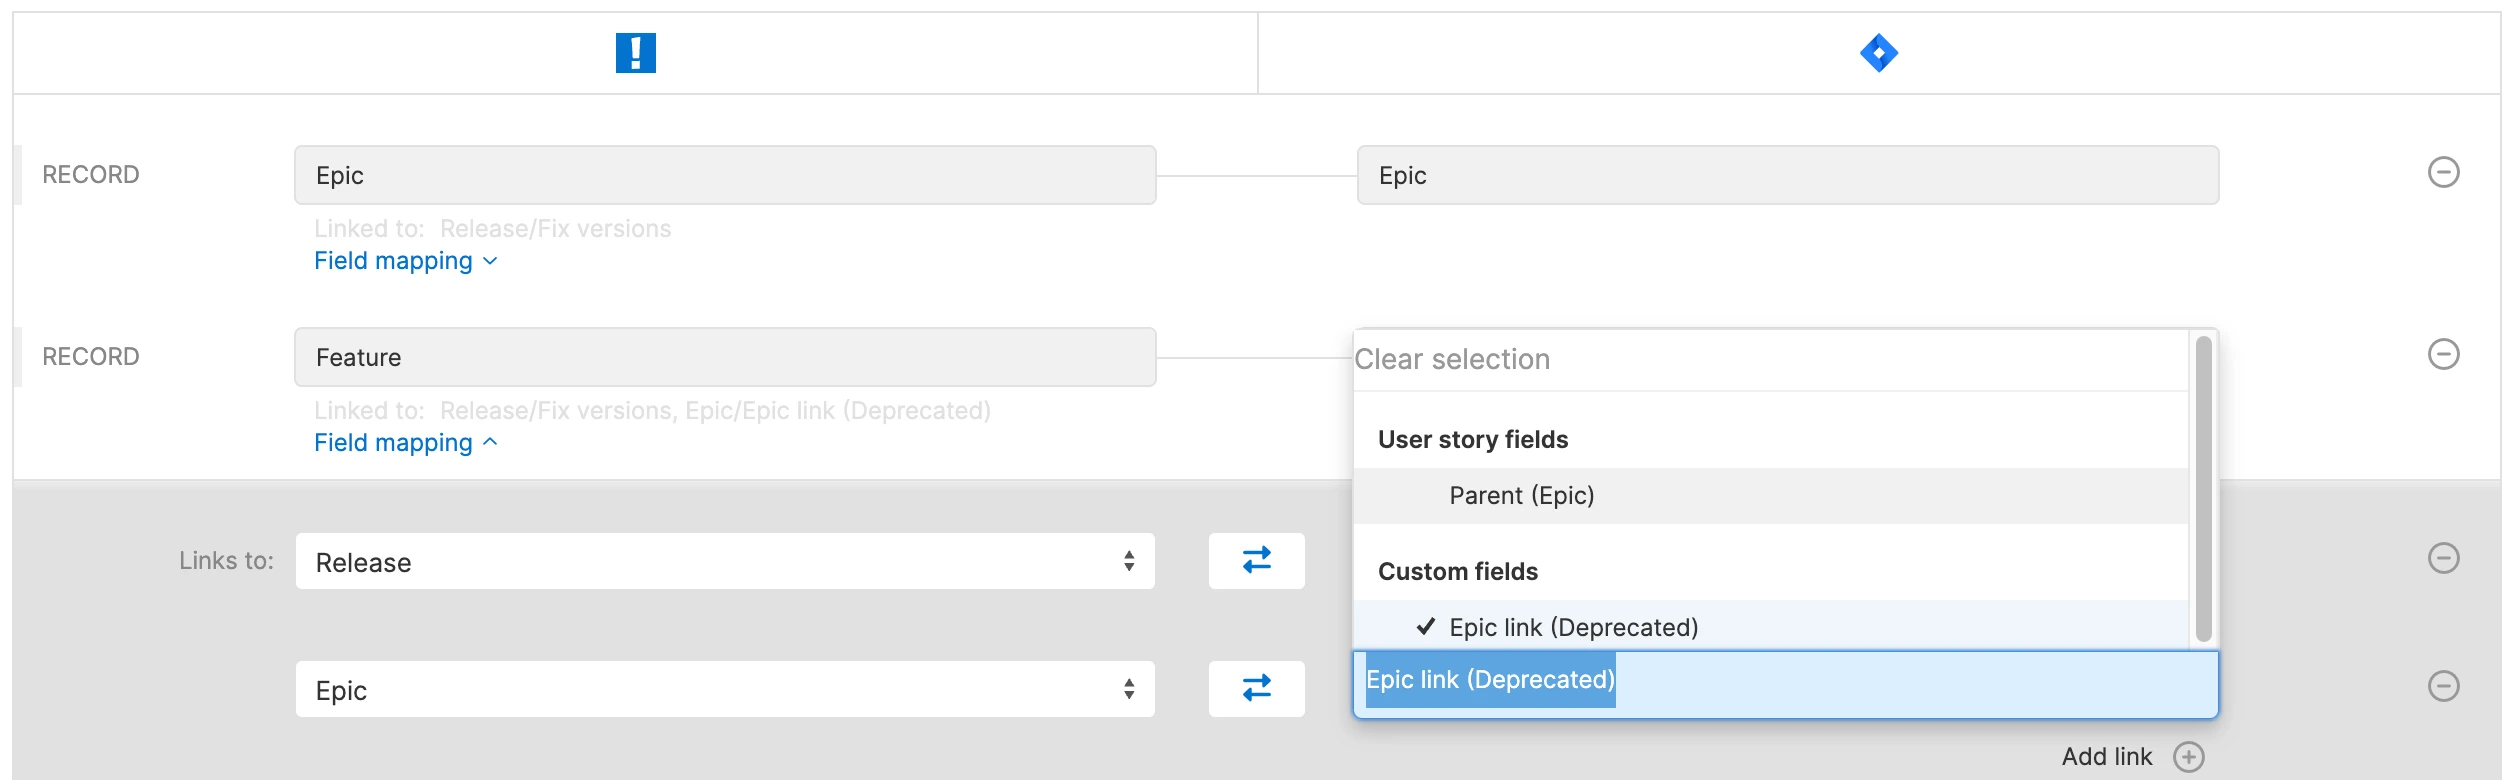Select checked Epic link (Deprecated) option
The height and width of the screenshot is (780, 2520).
pyautogui.click(x=1573, y=627)
